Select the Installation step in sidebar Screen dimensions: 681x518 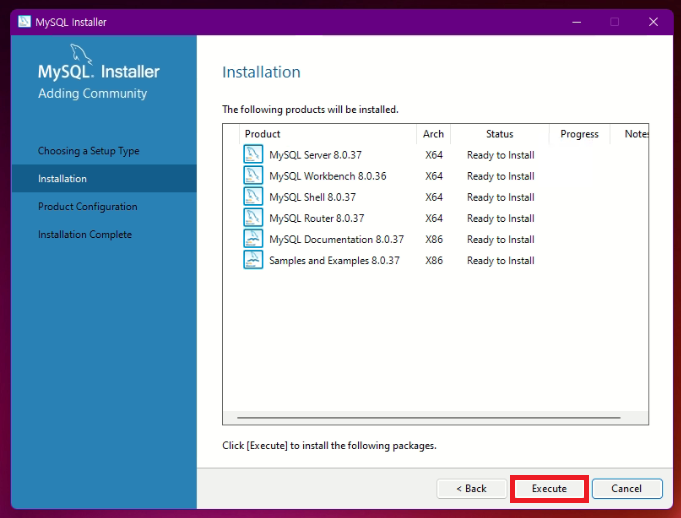click(104, 178)
